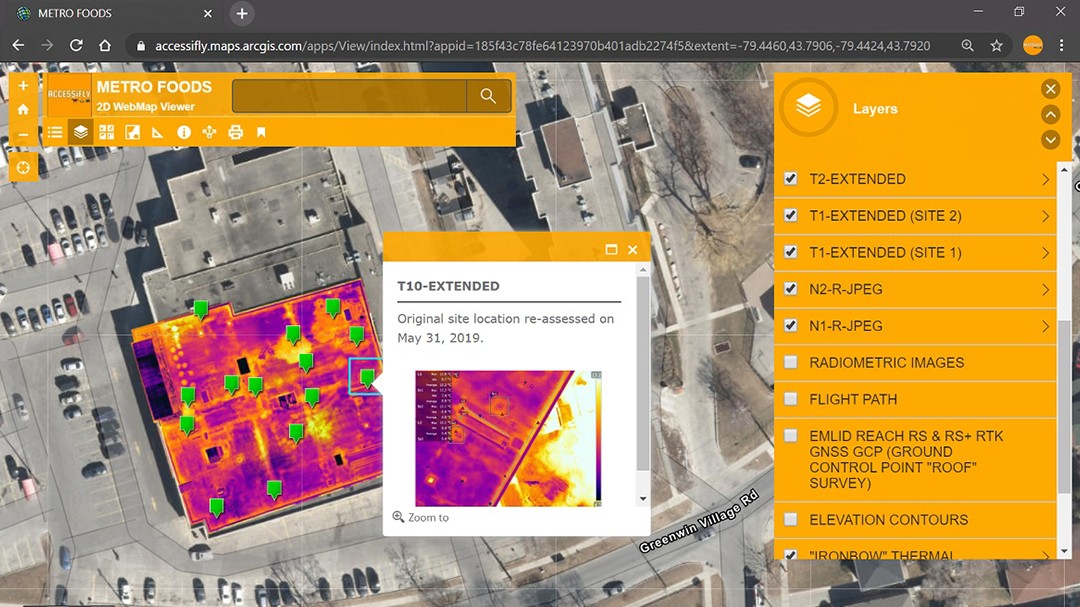Open the Bookmarks tool
The width and height of the screenshot is (1080, 607).
point(261,132)
